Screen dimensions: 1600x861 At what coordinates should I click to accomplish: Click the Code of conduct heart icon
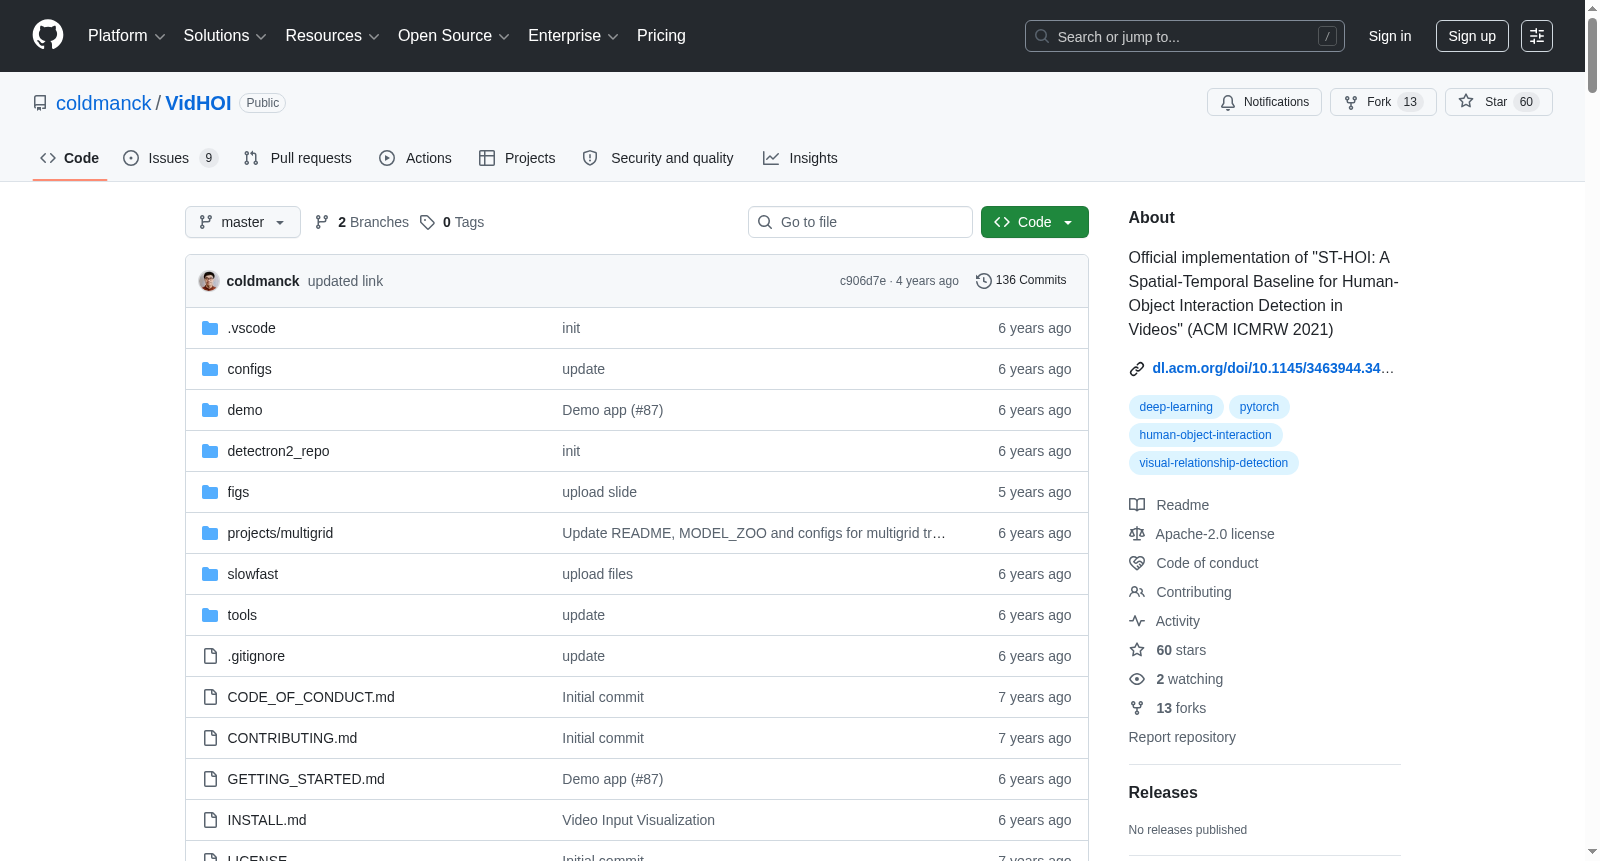click(x=1137, y=563)
